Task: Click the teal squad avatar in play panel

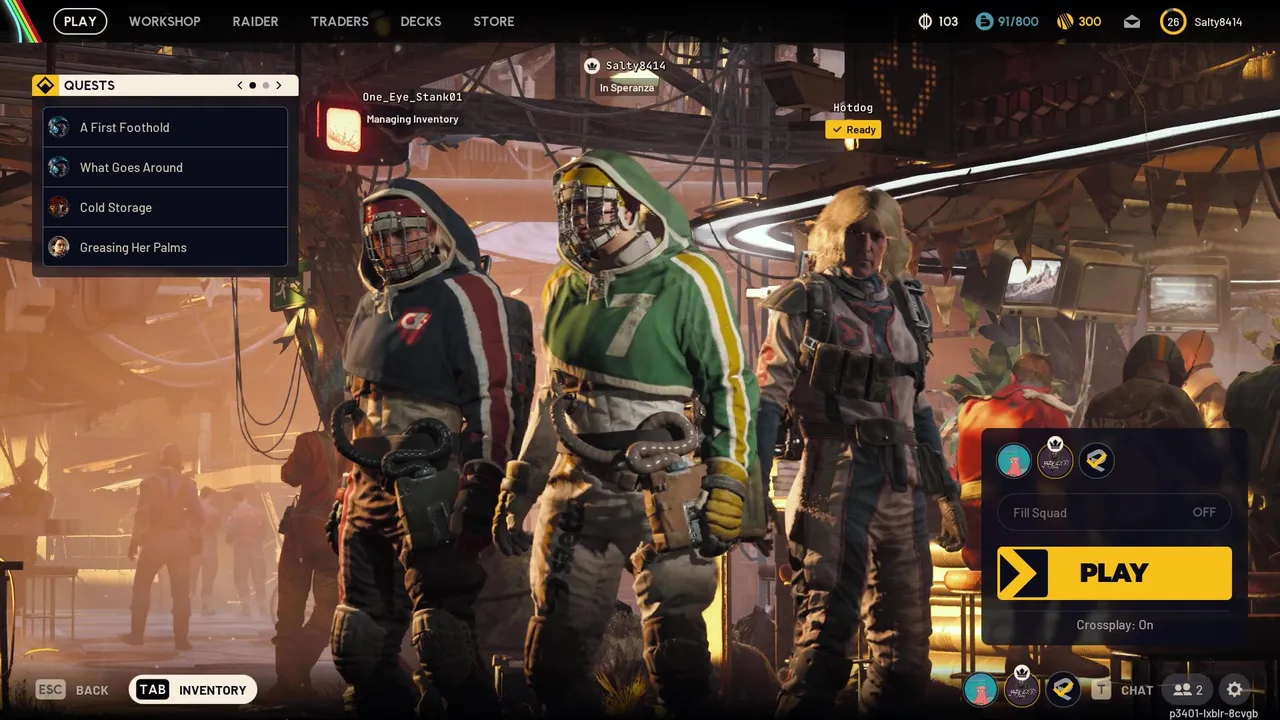Action: point(1014,461)
